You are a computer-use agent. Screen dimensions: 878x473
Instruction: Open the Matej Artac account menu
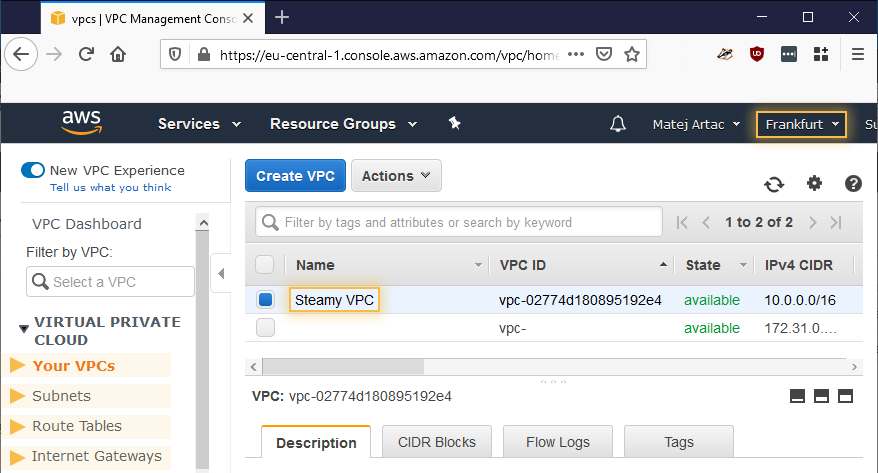point(696,124)
